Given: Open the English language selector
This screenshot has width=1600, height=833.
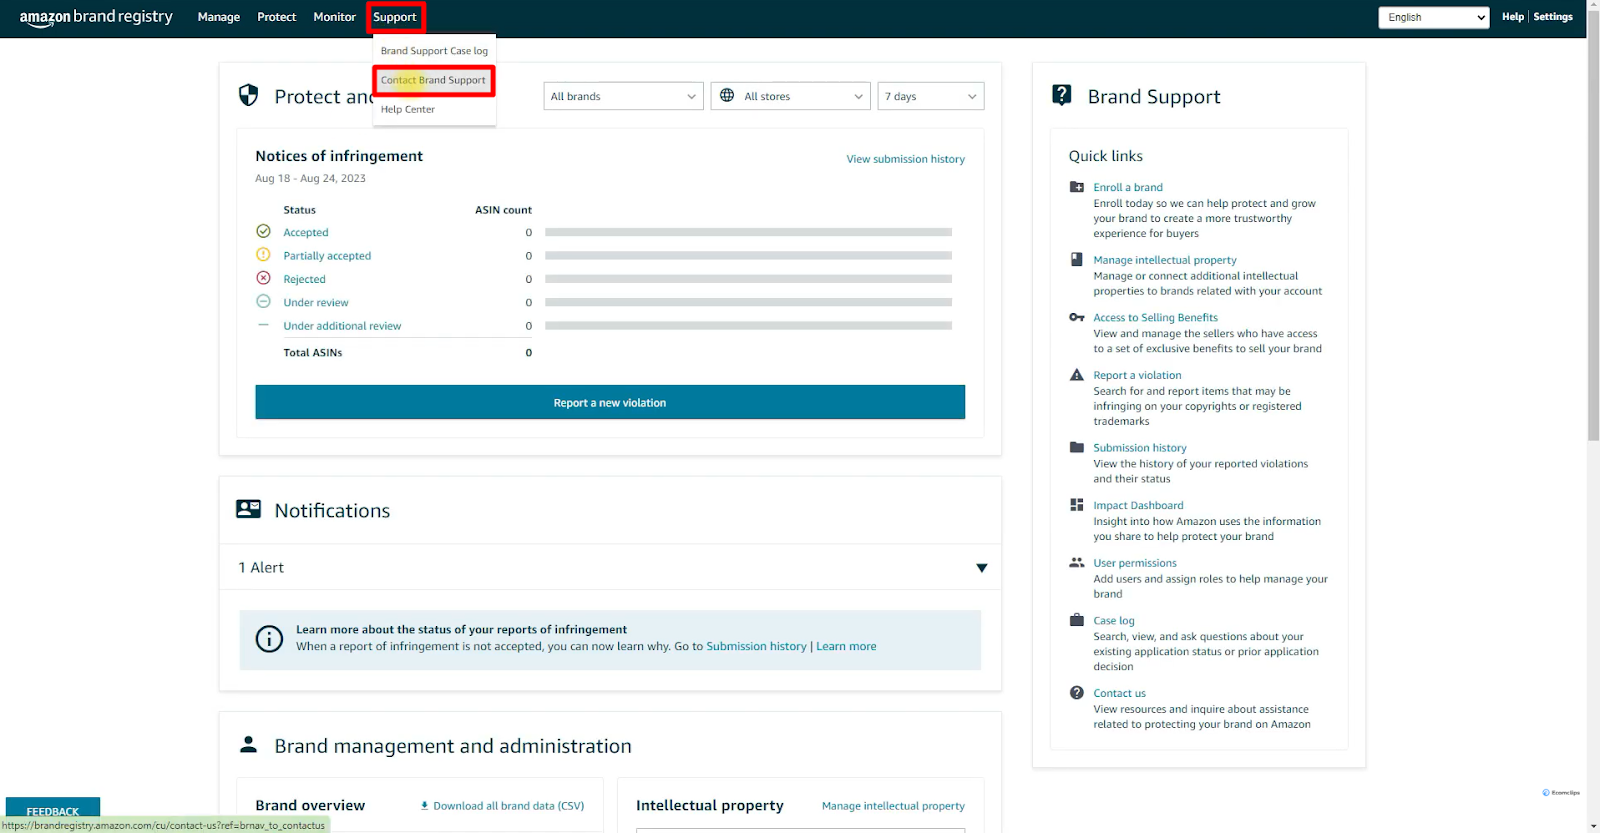Looking at the screenshot, I should [1434, 17].
